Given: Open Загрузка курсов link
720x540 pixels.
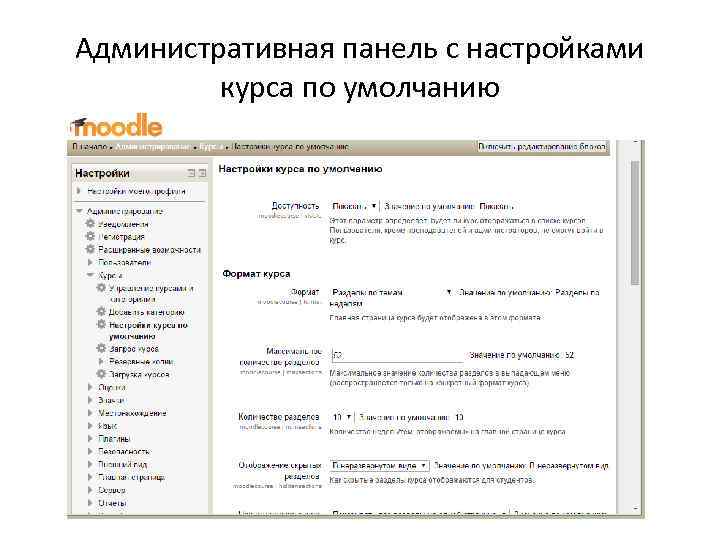Looking at the screenshot, I should click(x=139, y=375).
